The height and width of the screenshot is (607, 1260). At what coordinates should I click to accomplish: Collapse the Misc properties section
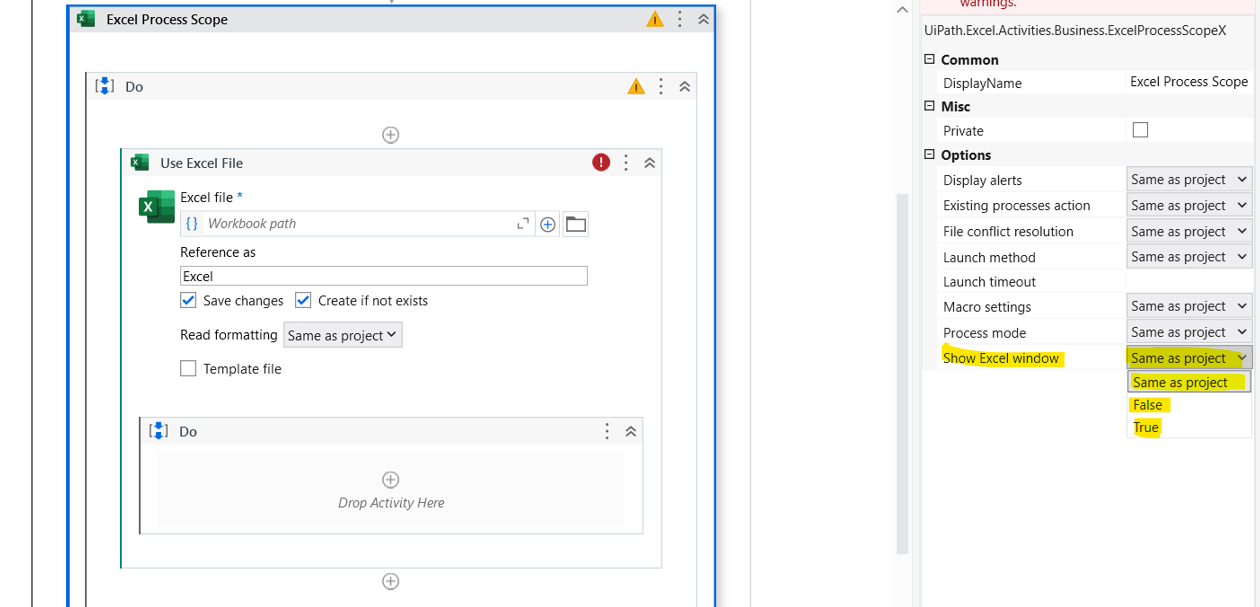pyautogui.click(x=929, y=106)
